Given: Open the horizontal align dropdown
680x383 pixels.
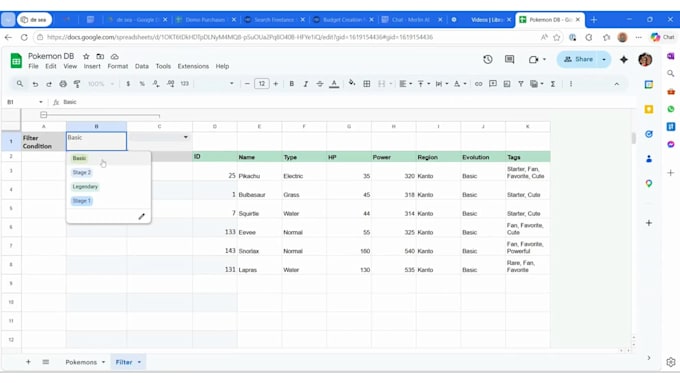Looking at the screenshot, I should (405, 84).
